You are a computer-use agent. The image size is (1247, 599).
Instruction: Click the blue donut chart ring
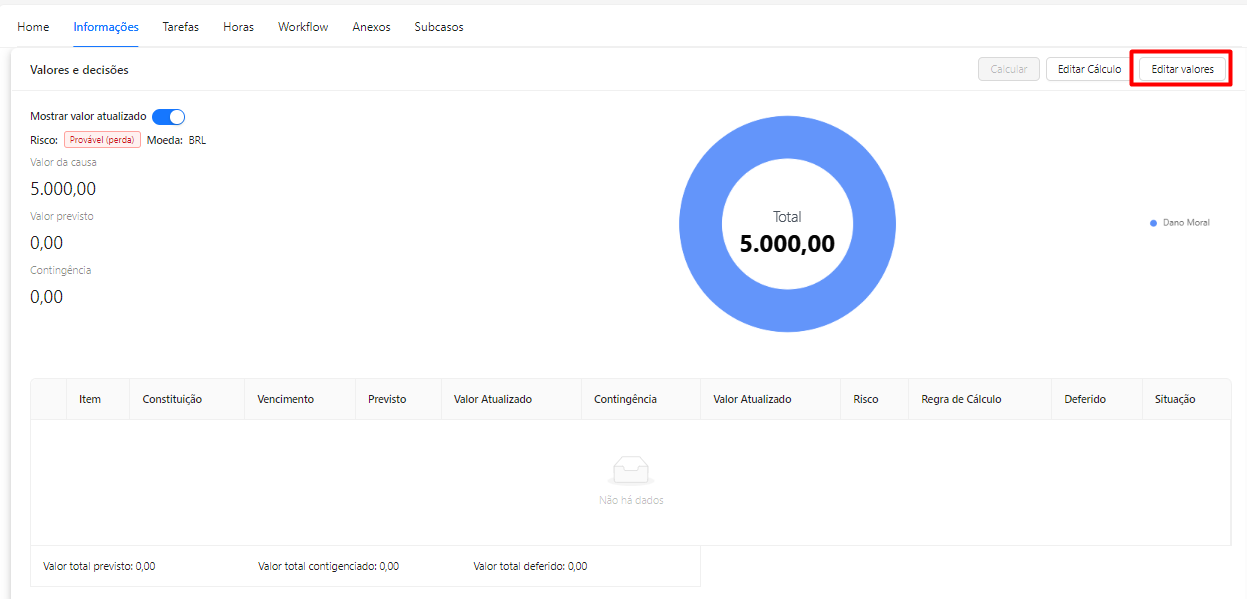[x=699, y=225]
